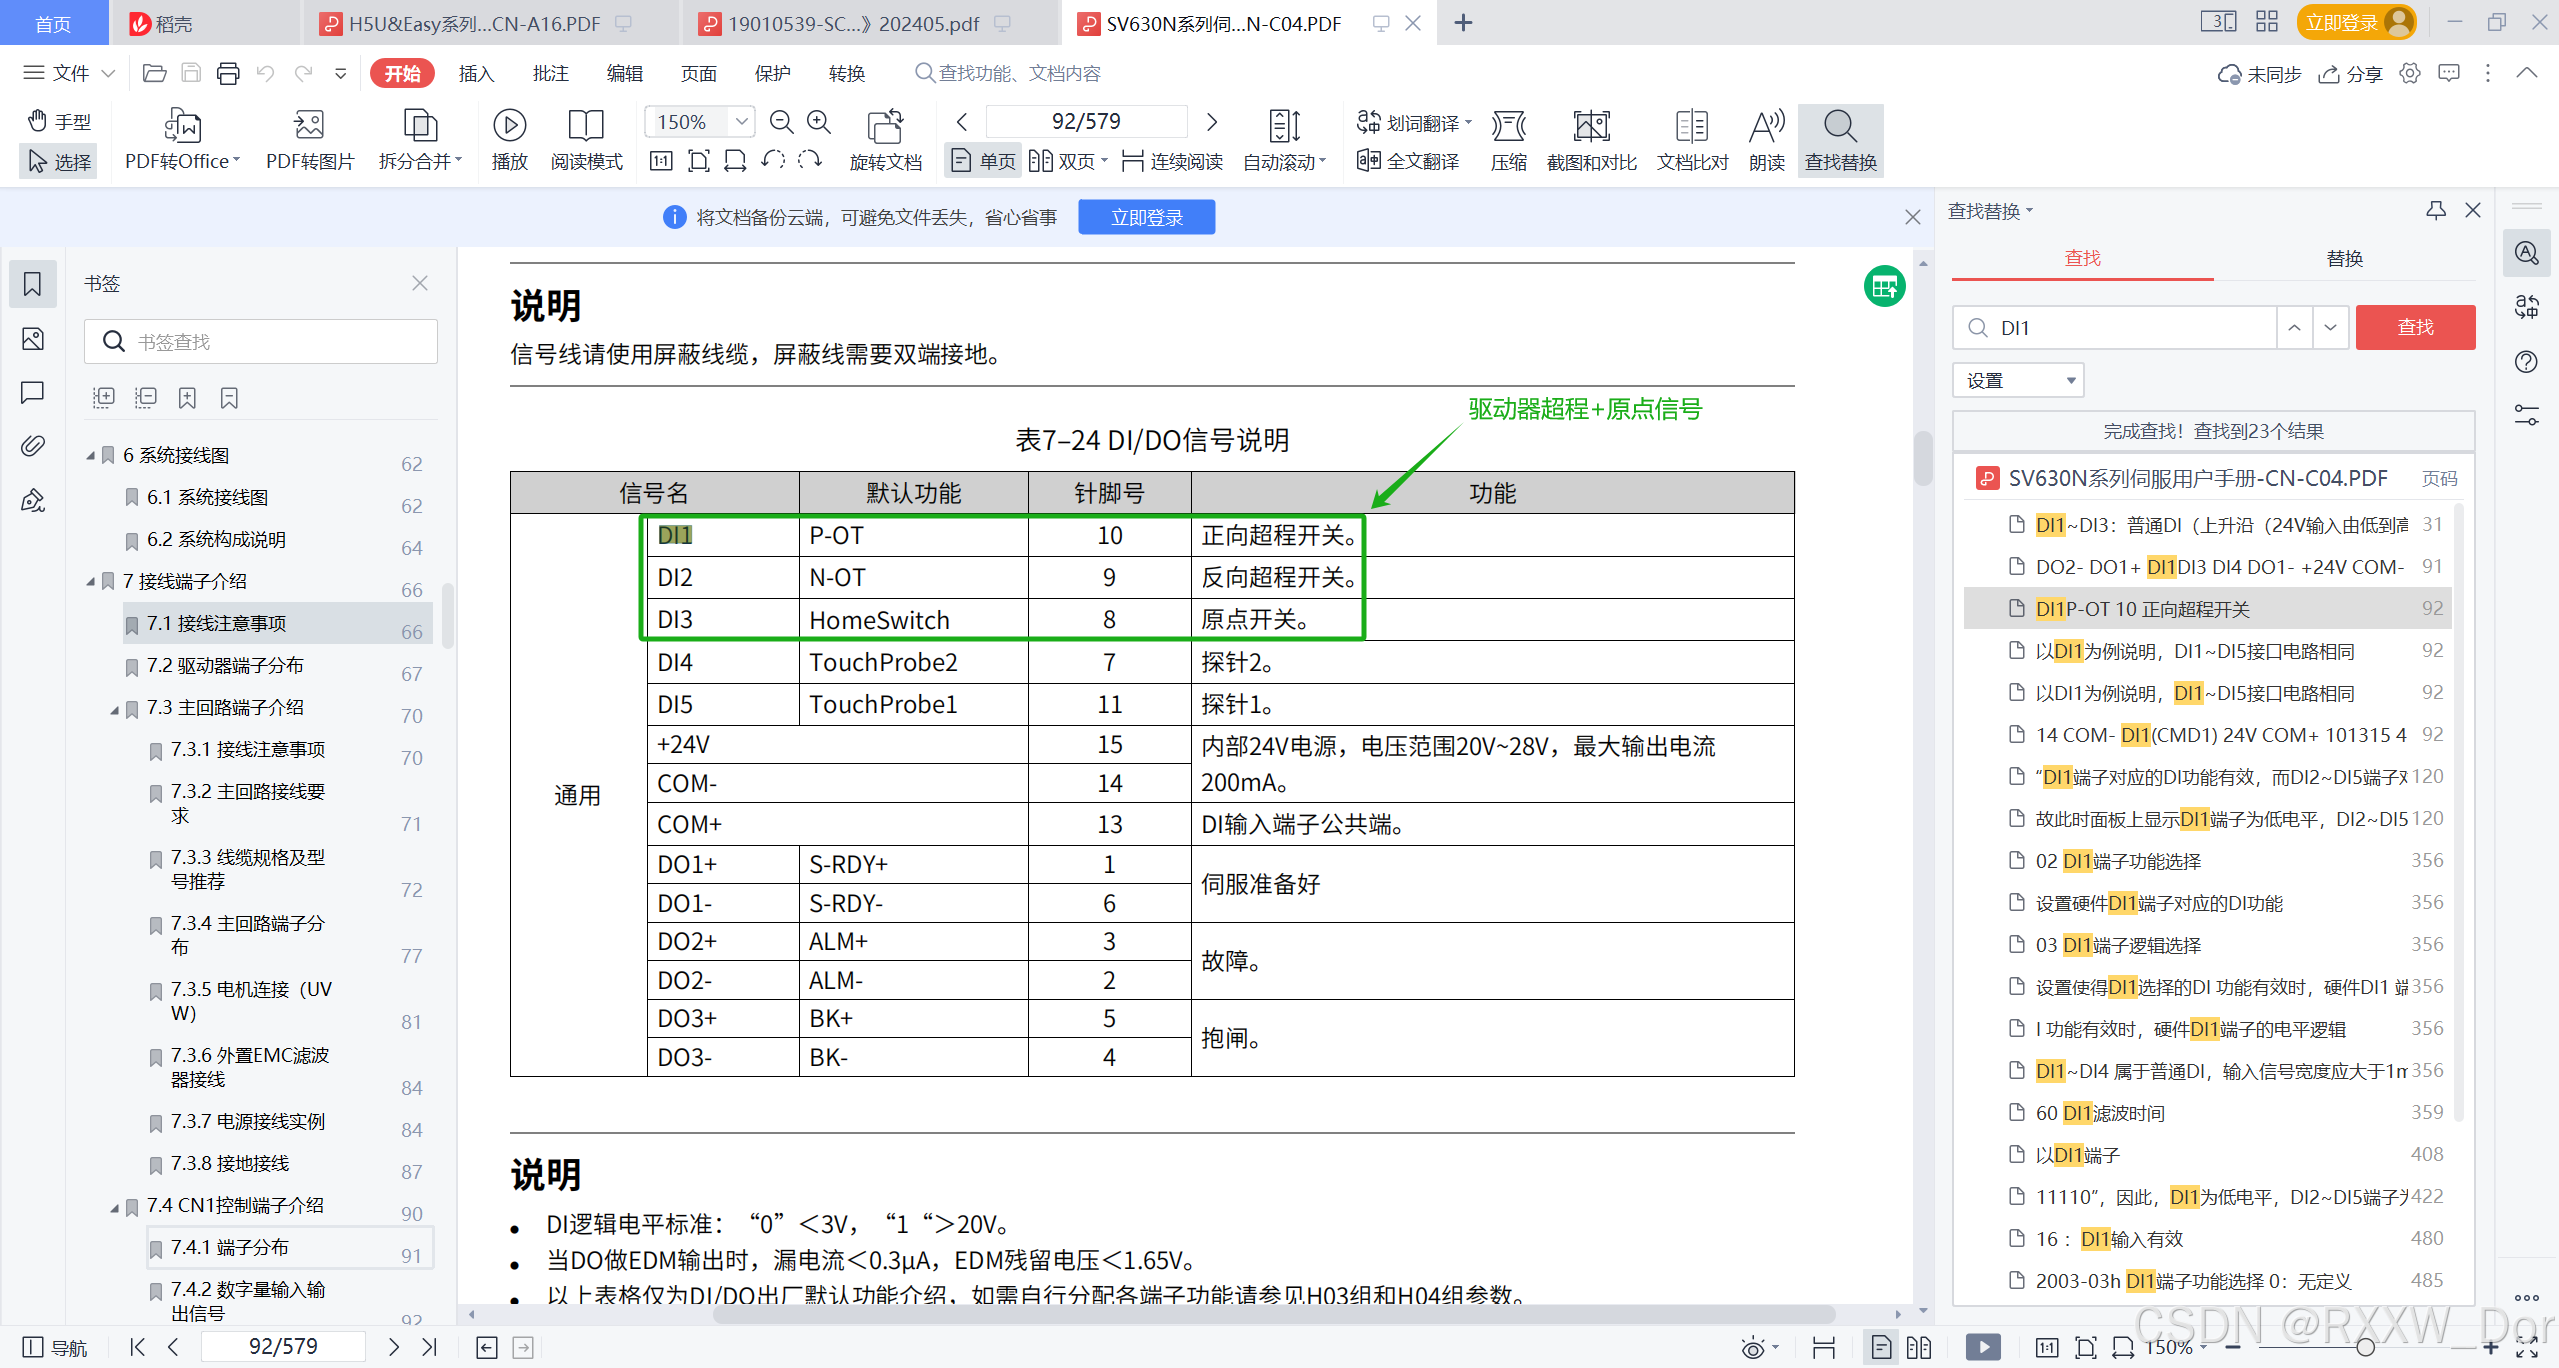Open the 截图和对比 screenshot tool

(1590, 126)
